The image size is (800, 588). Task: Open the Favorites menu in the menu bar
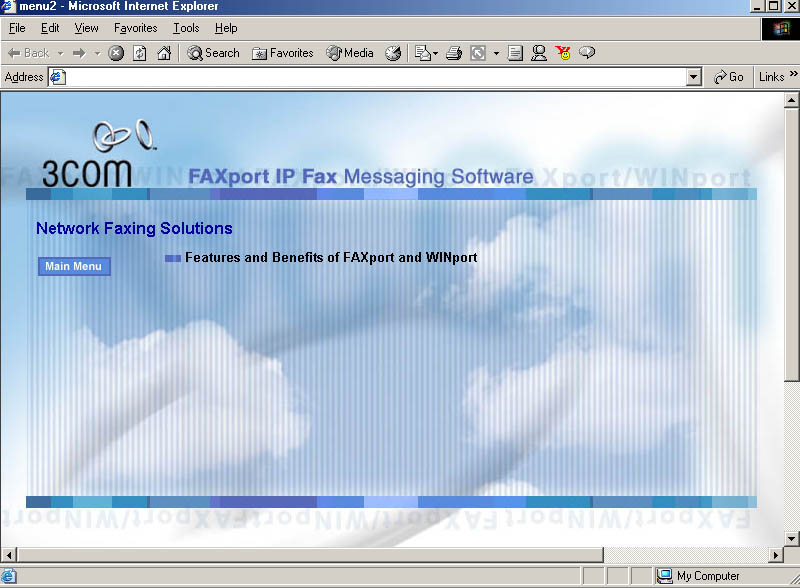135,28
